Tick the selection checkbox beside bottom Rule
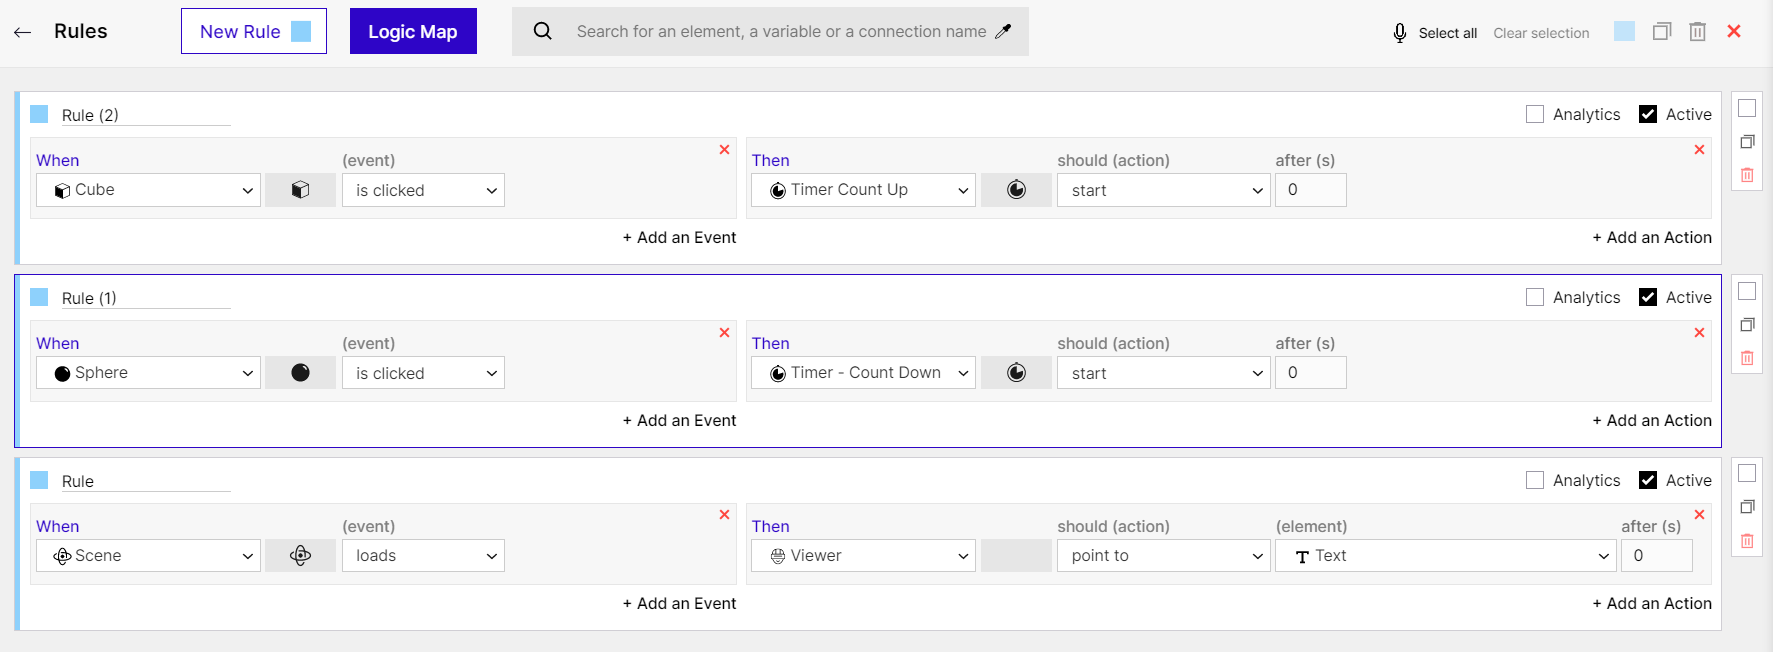The image size is (1773, 652). (x=1747, y=473)
